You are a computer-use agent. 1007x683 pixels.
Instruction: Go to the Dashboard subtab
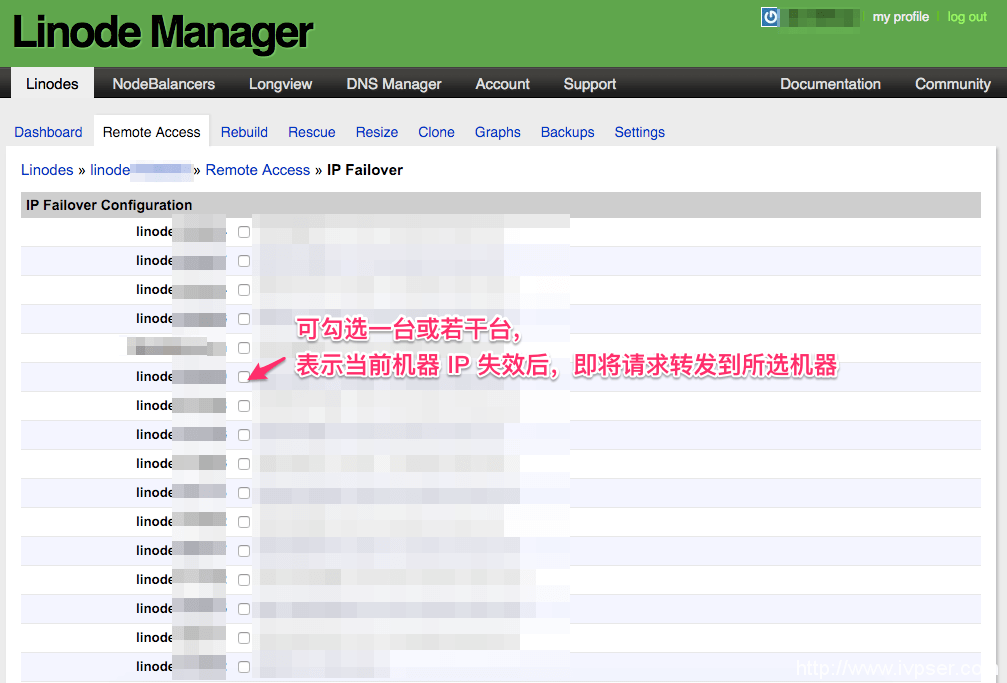[x=48, y=132]
